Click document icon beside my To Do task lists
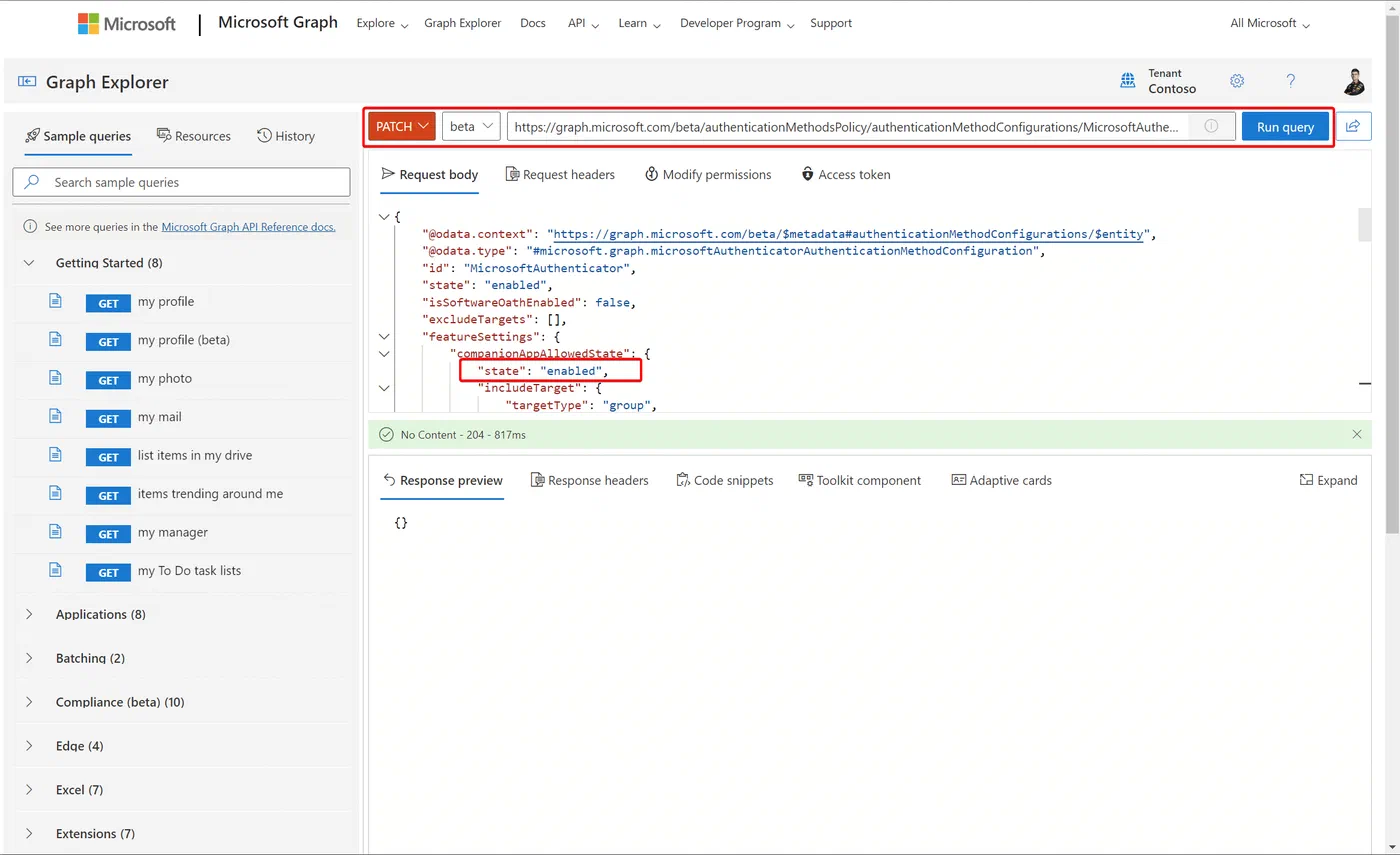Viewport: 1400px width, 855px height. [56, 570]
